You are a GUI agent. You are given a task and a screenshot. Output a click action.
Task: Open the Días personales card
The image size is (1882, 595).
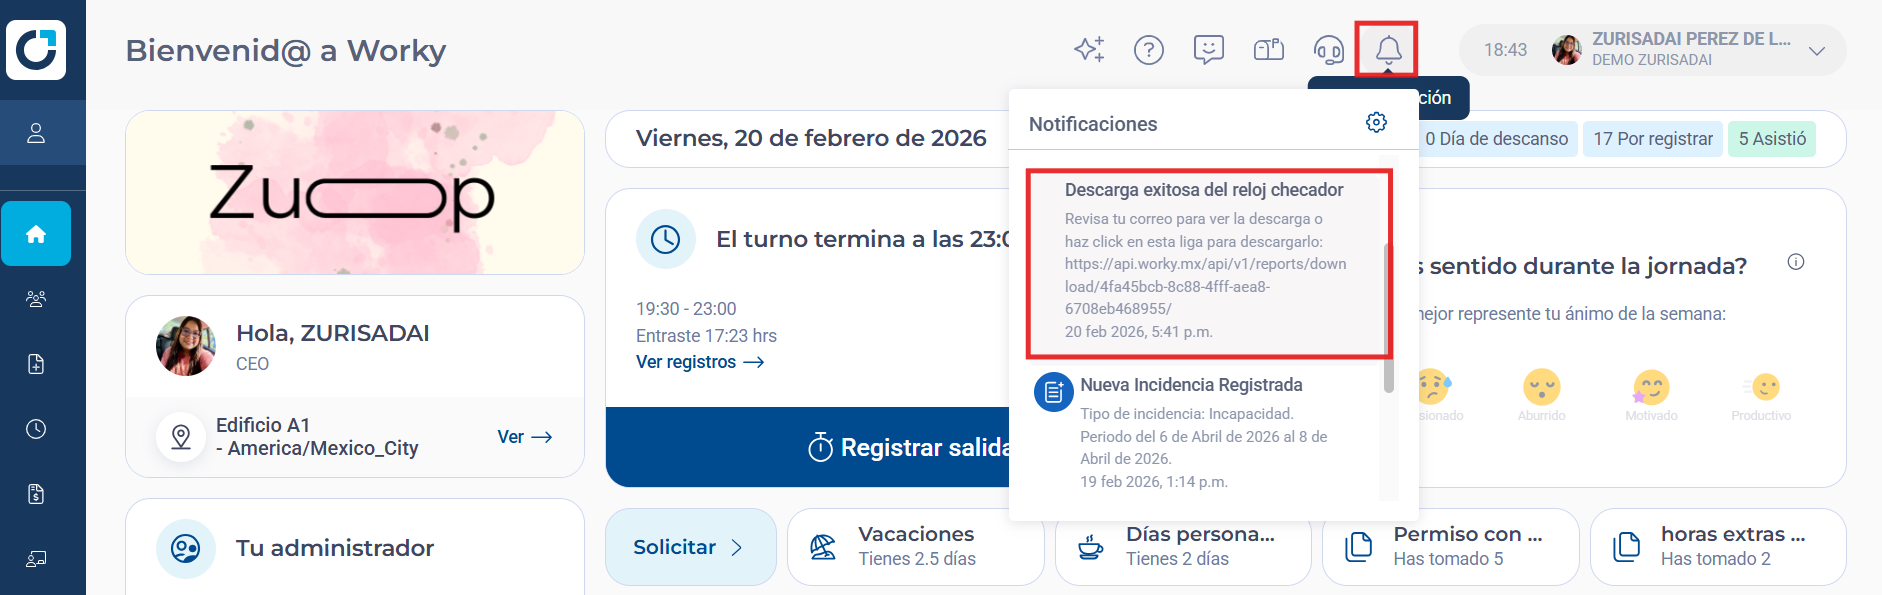[x=1183, y=547]
